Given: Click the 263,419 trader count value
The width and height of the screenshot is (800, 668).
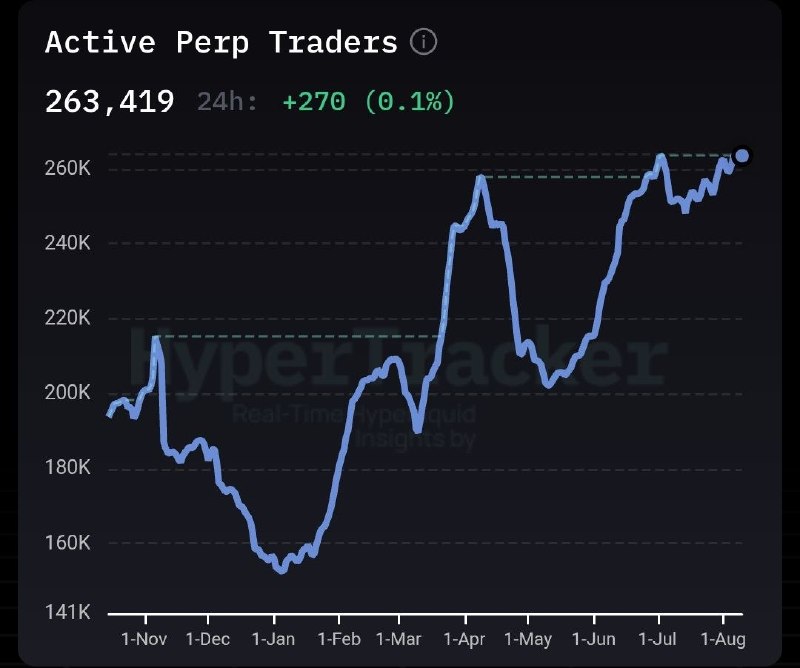Looking at the screenshot, I should point(110,102).
